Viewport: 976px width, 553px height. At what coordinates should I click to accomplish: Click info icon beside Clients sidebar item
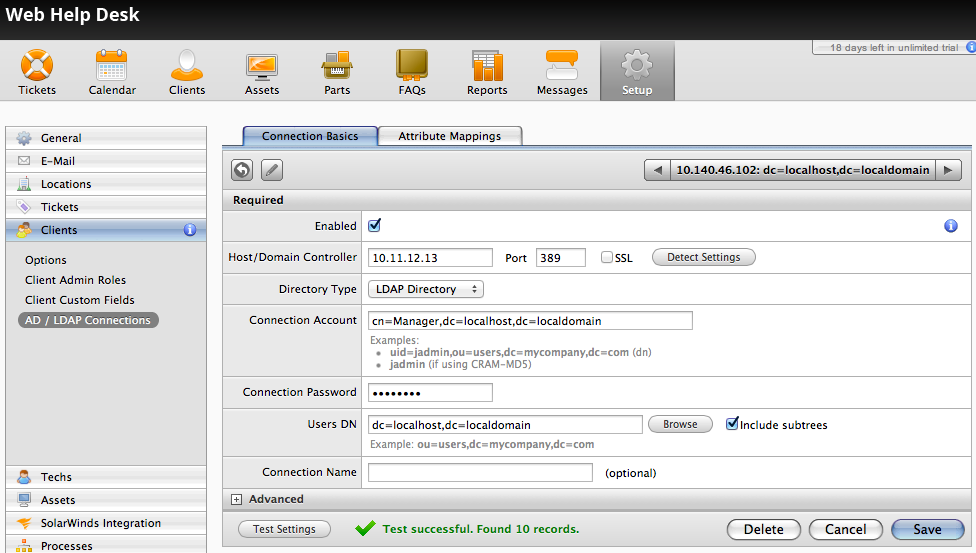pos(190,230)
